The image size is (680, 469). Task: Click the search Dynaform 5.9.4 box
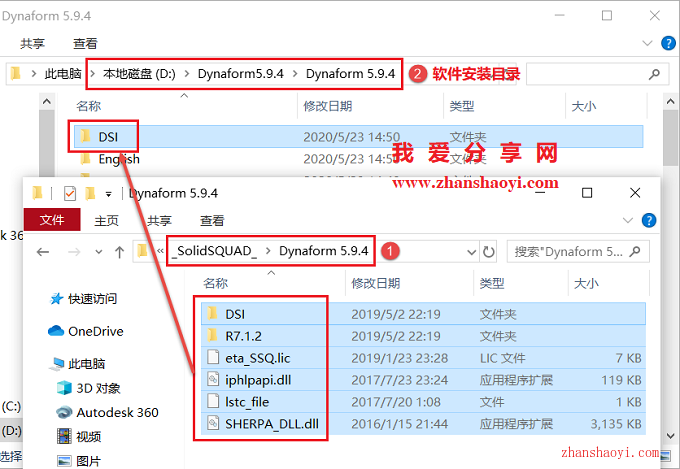tap(578, 252)
